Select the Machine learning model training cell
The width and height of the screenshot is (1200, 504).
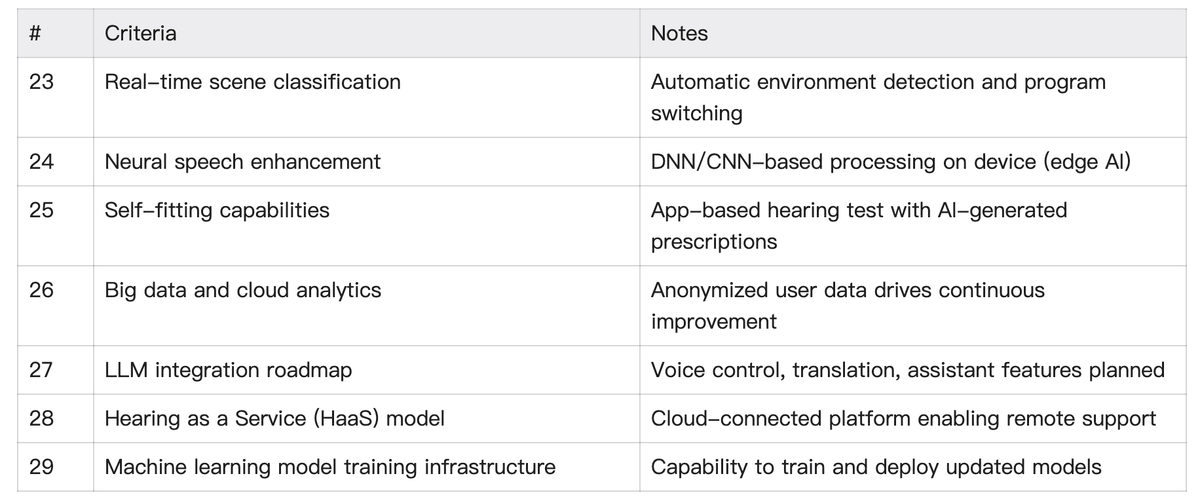click(x=330, y=466)
